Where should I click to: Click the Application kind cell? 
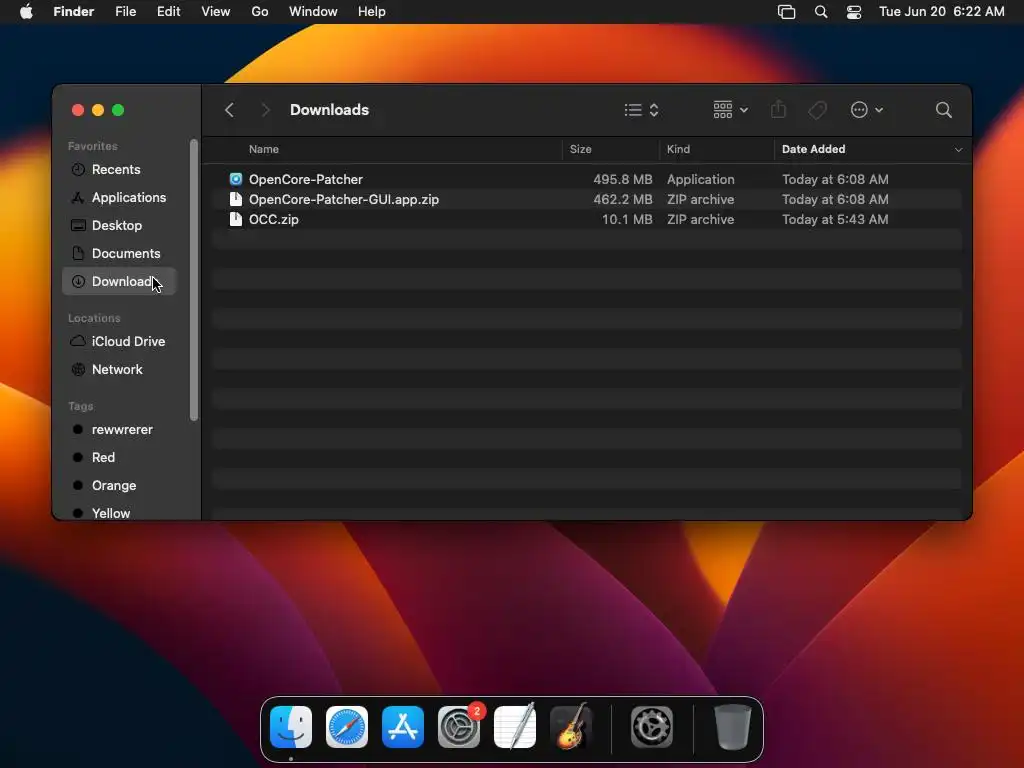point(700,179)
